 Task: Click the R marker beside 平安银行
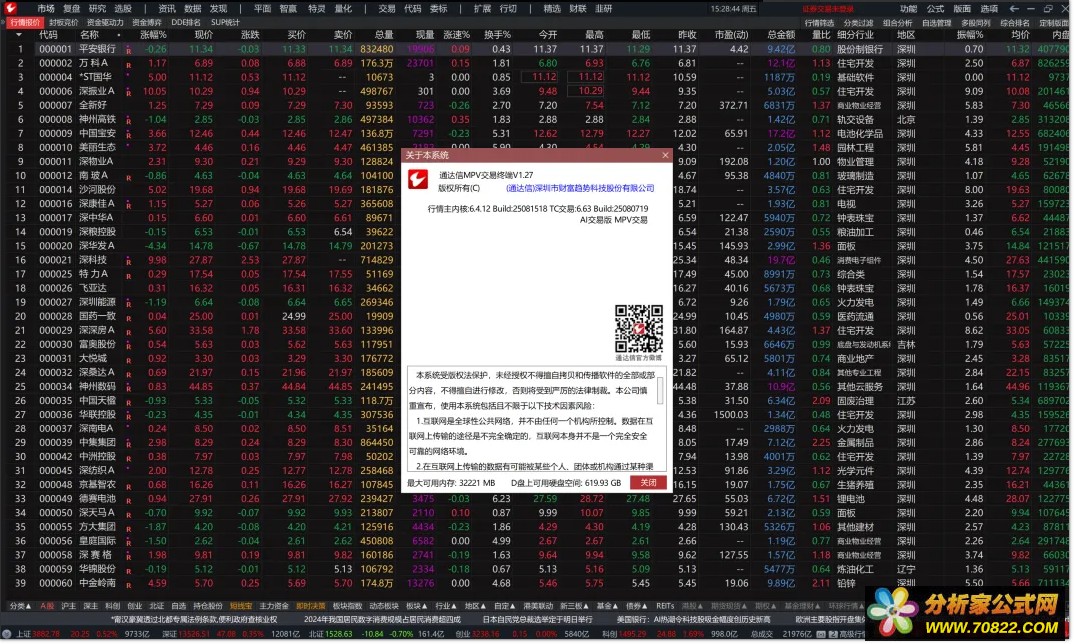pos(128,50)
